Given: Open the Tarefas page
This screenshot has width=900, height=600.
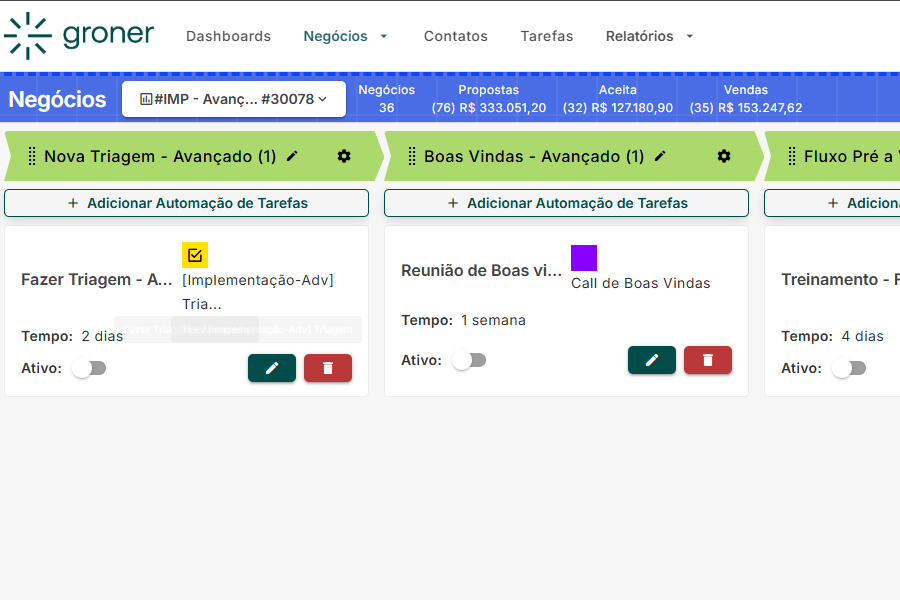Looking at the screenshot, I should 546,36.
